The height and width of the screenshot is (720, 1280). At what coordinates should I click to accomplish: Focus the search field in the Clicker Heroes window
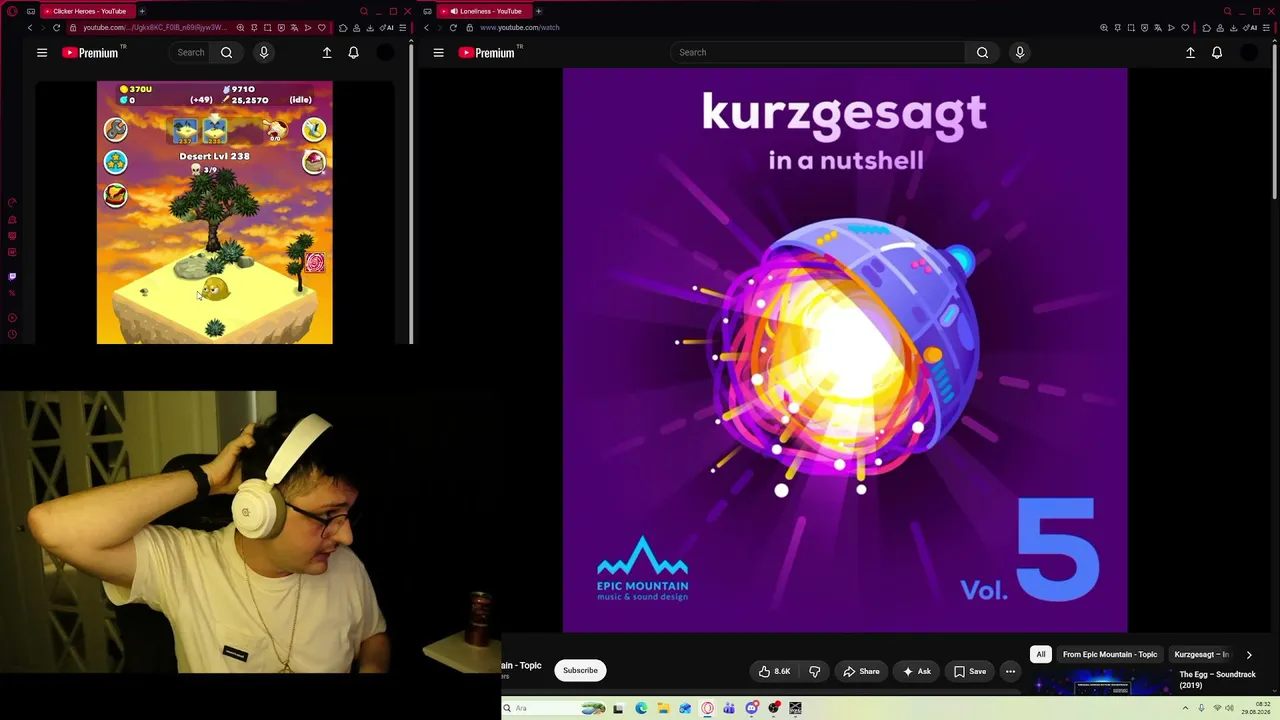coord(191,53)
